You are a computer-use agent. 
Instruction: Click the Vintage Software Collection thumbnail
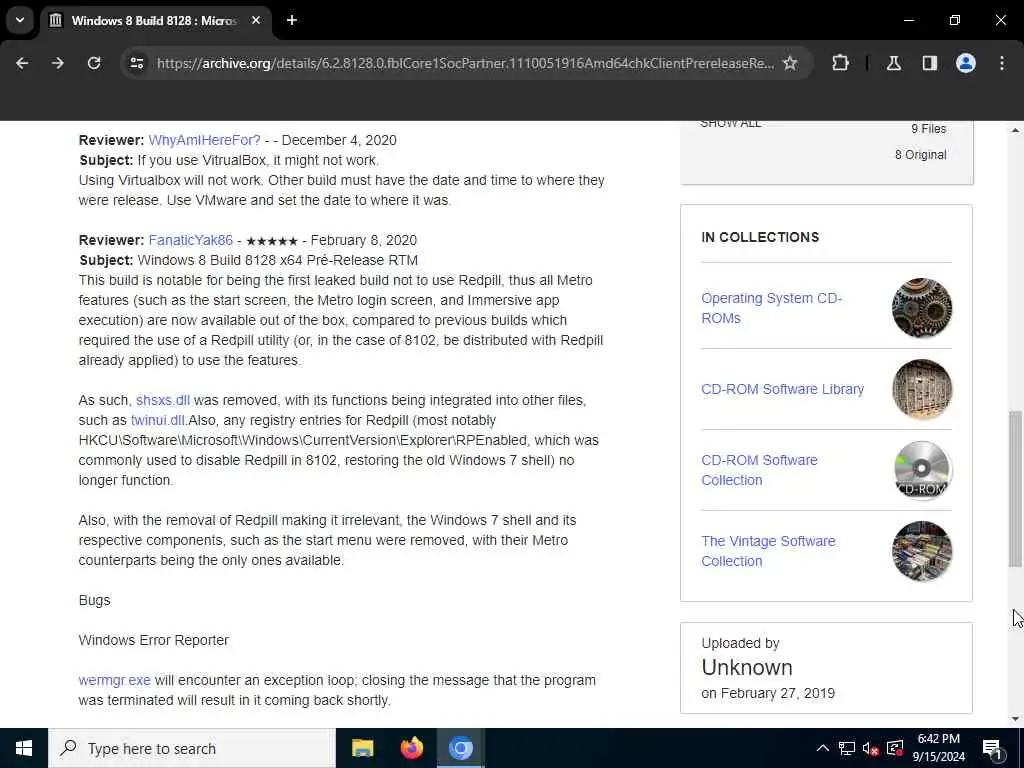[921, 551]
